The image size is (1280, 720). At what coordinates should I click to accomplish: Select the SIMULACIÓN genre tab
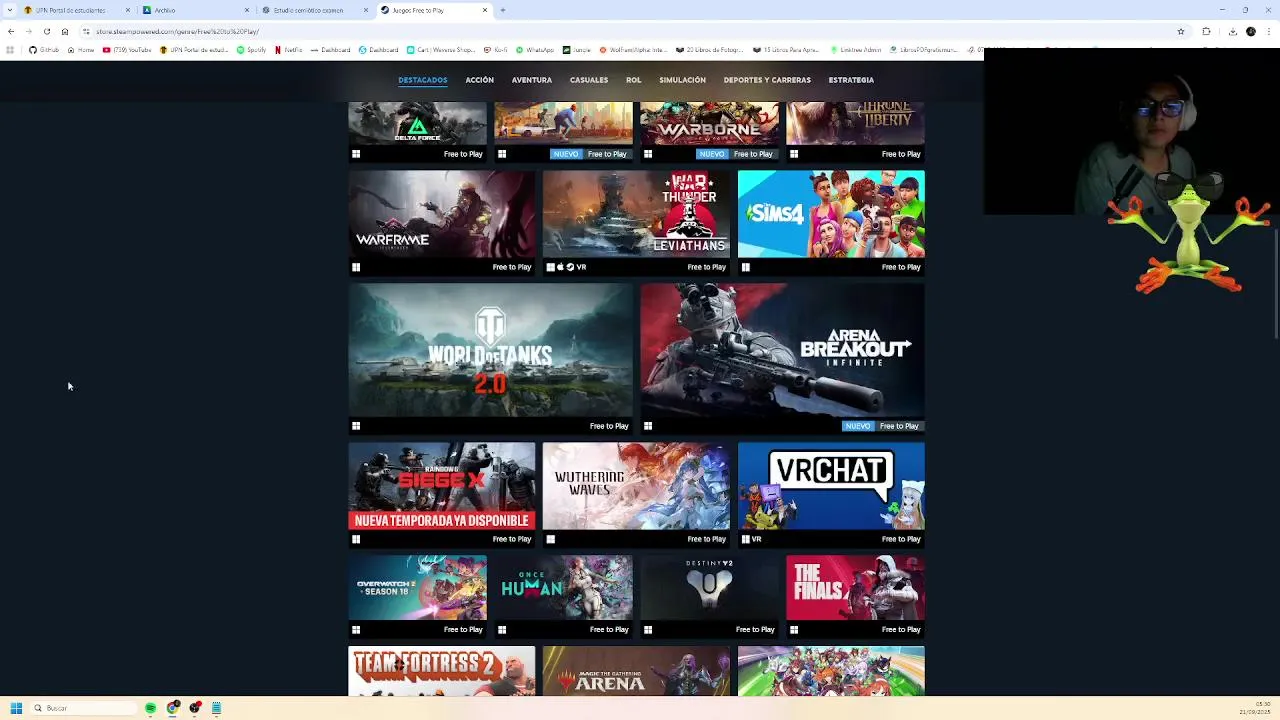tap(682, 80)
